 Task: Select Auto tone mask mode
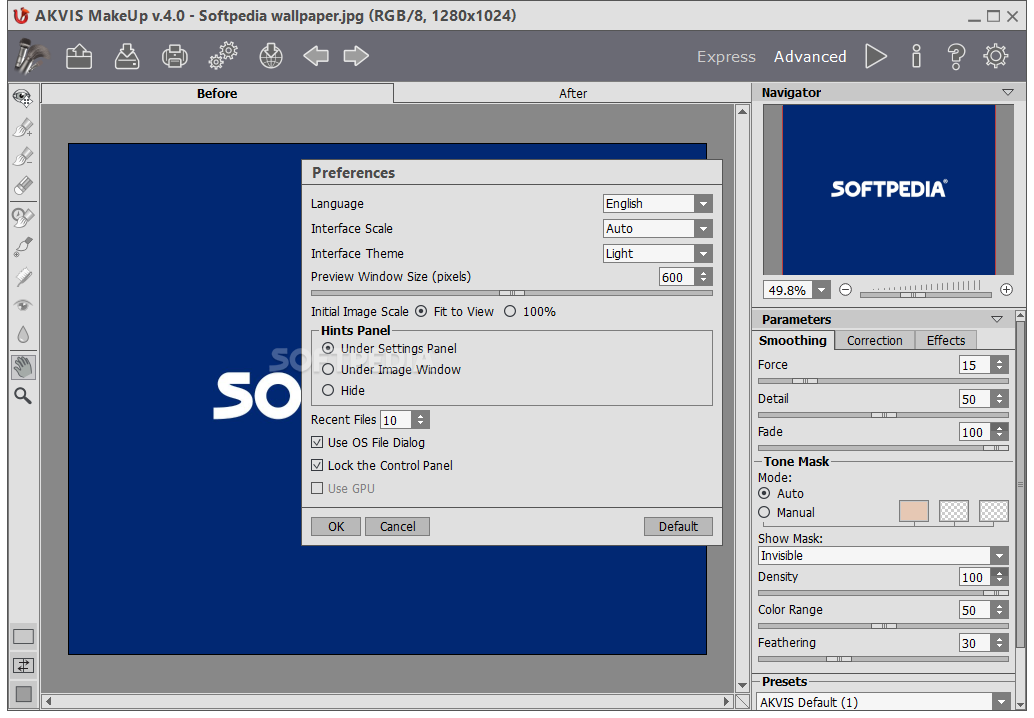click(764, 493)
